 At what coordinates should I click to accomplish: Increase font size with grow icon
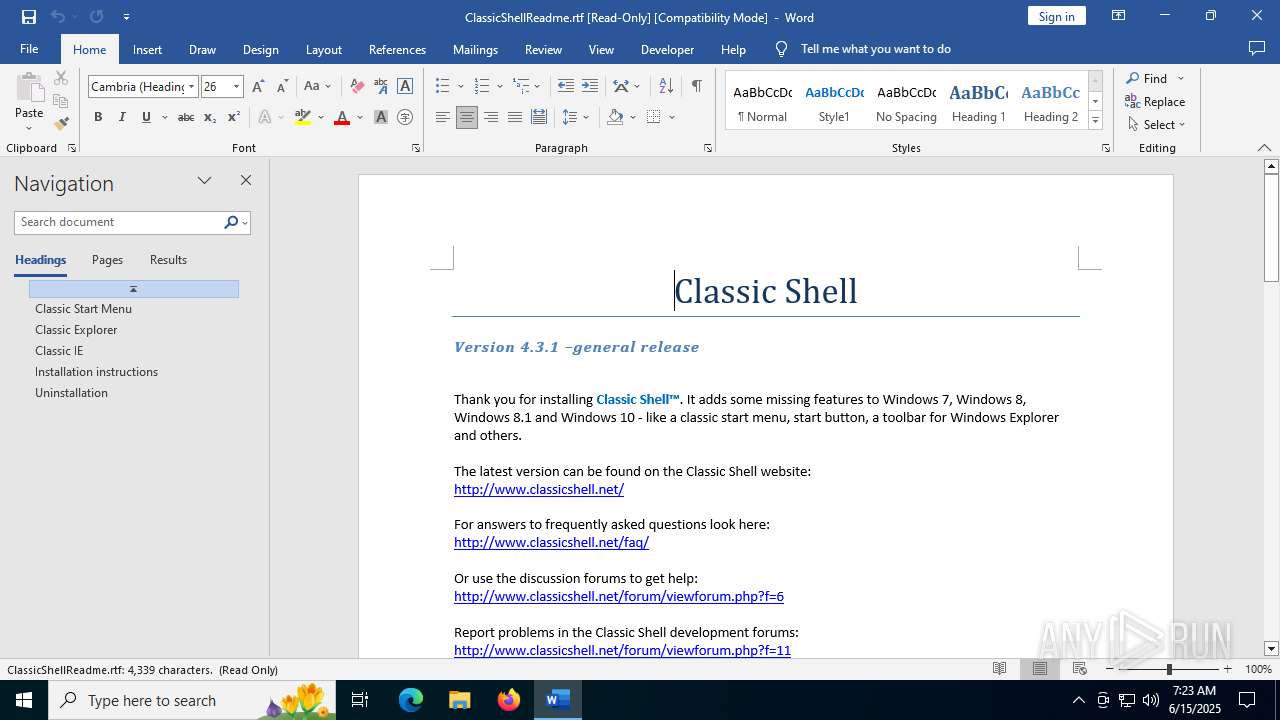(259, 86)
